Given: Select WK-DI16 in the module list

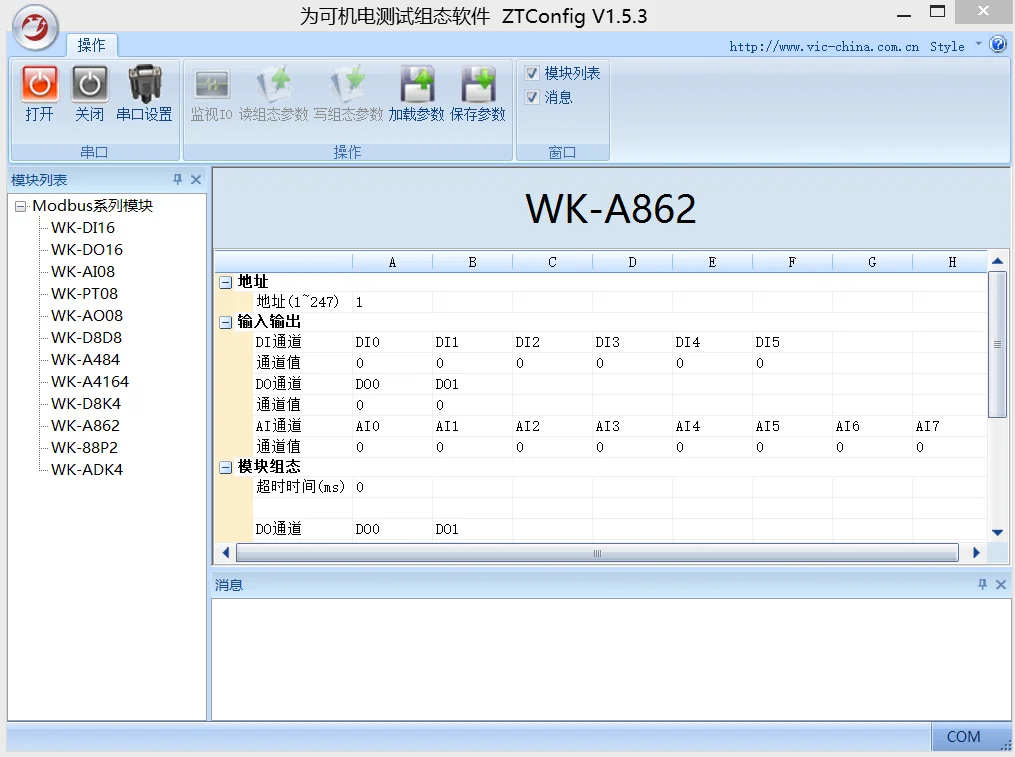Looking at the screenshot, I should point(83,228).
